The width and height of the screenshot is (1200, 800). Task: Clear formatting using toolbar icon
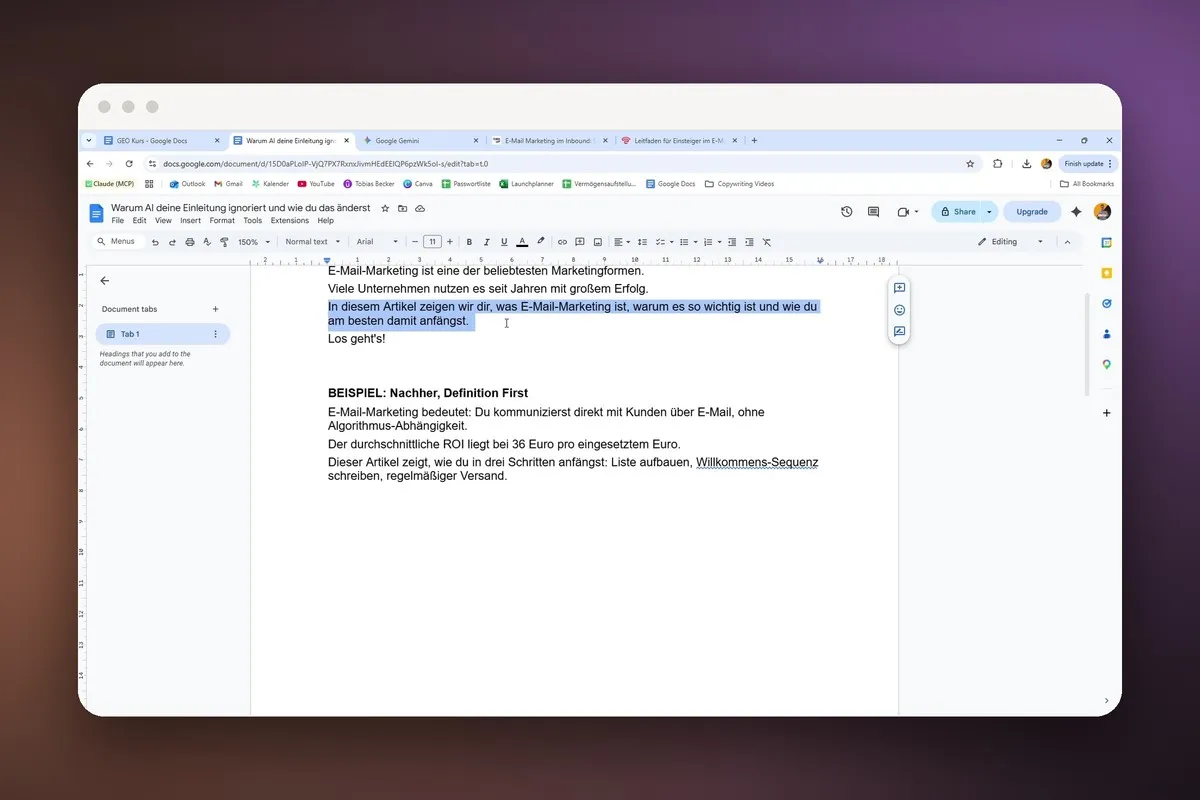pyautogui.click(x=767, y=242)
